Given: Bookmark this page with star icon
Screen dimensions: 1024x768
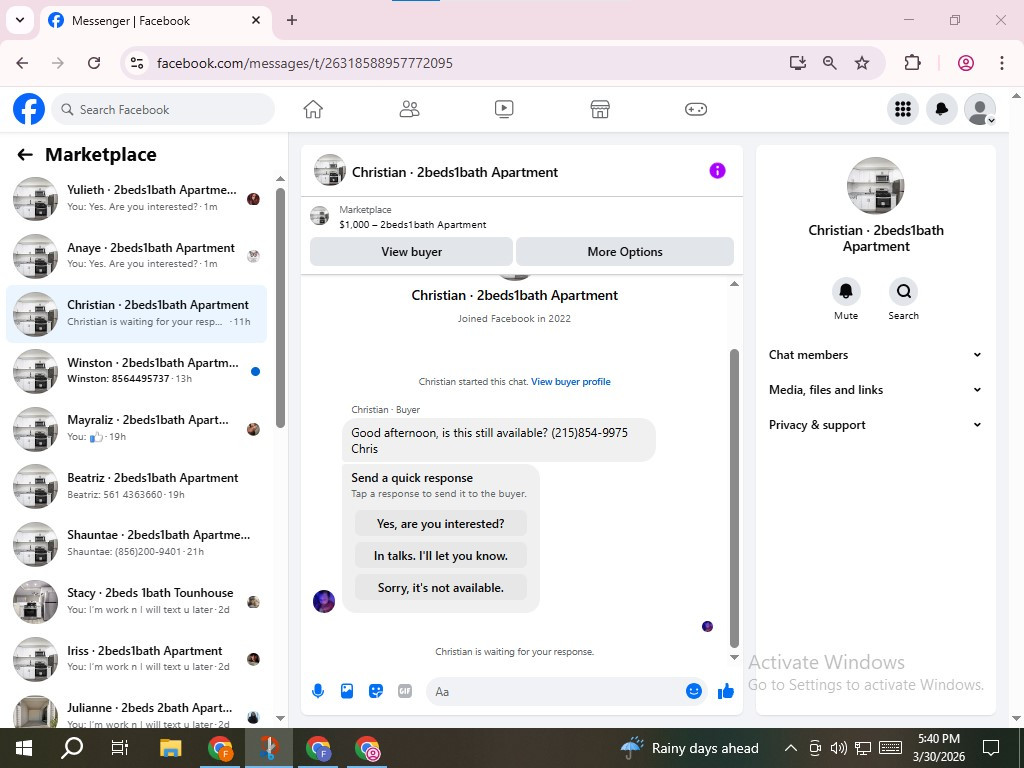Looking at the screenshot, I should [862, 63].
